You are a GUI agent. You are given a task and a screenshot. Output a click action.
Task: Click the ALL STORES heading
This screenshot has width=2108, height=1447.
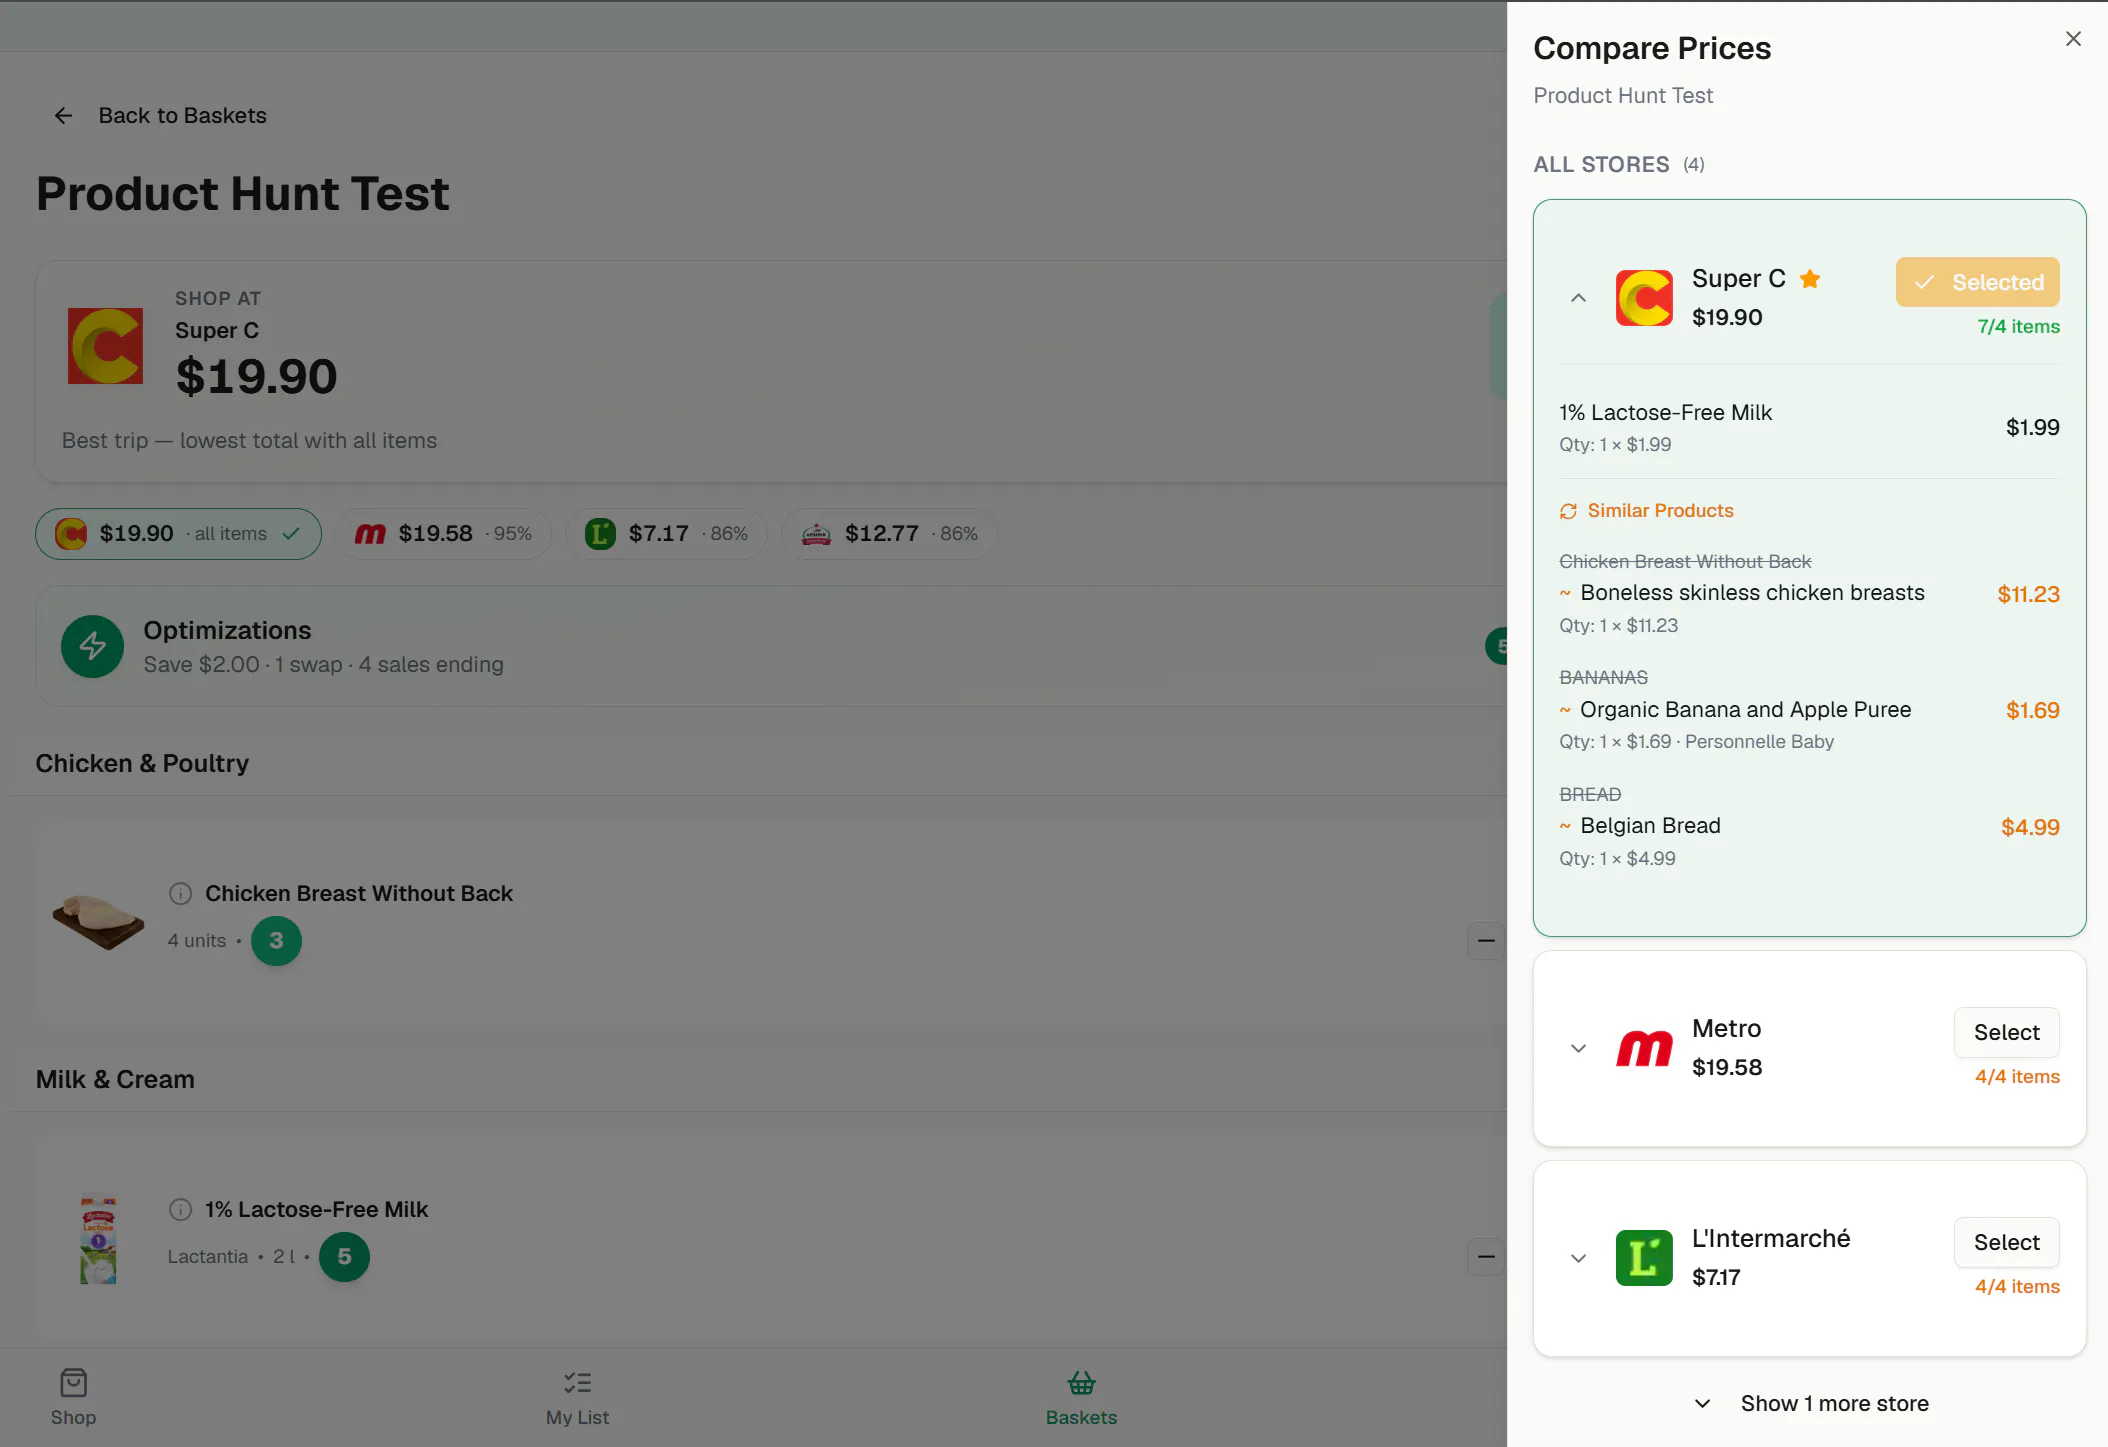pyautogui.click(x=1601, y=165)
